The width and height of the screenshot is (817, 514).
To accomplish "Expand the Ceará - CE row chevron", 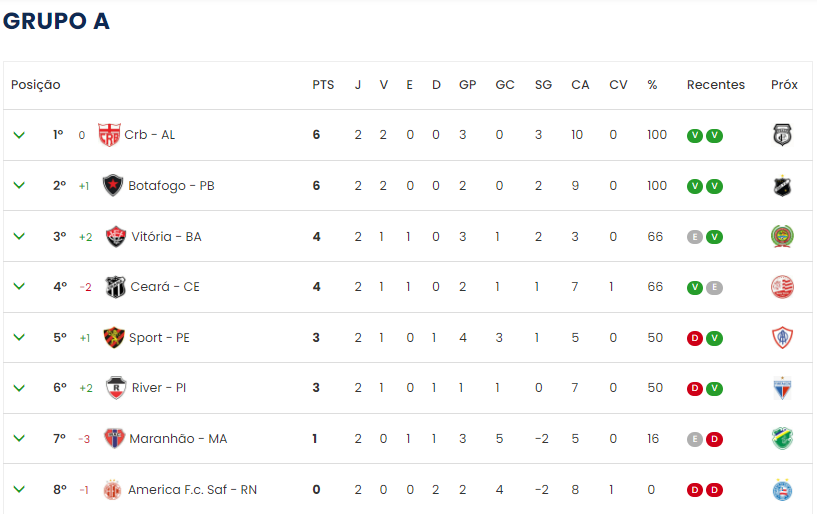I will (x=19, y=286).
